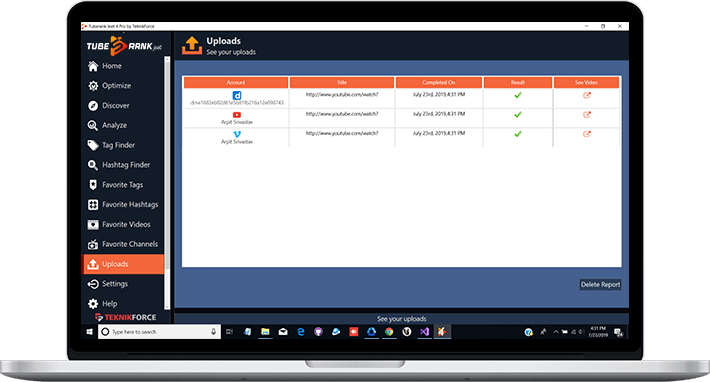The height and width of the screenshot is (382, 710).
Task: Open Task View on the taskbar
Action: tap(230, 332)
